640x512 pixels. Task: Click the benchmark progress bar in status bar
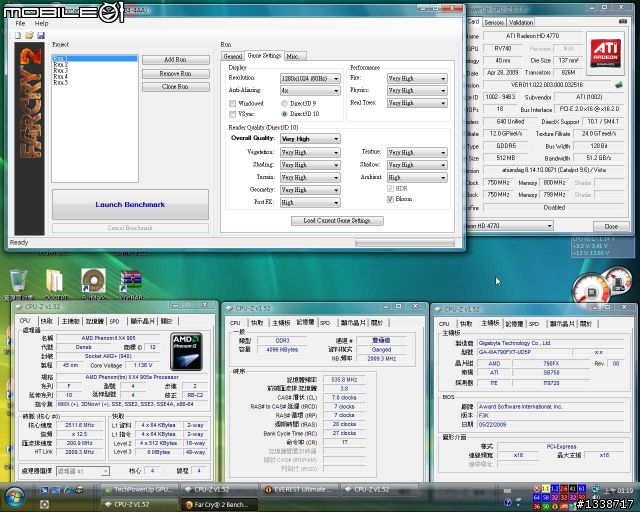coord(404,243)
